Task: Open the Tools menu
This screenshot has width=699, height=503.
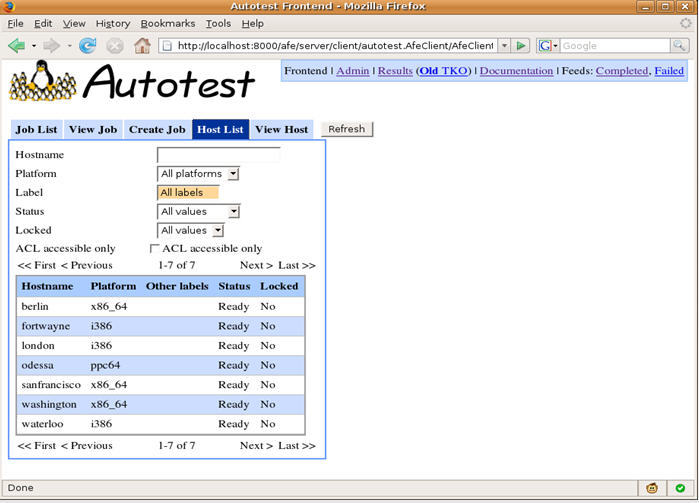Action: [218, 24]
